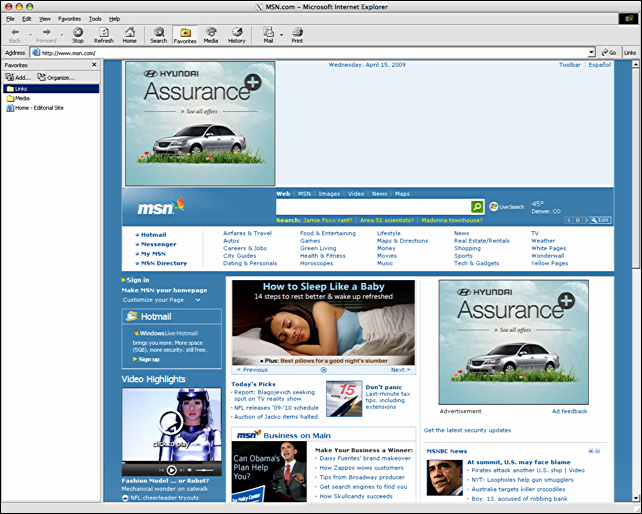This screenshot has height=514, width=642.
Task: Click the Ad feedback link
Action: 570,411
